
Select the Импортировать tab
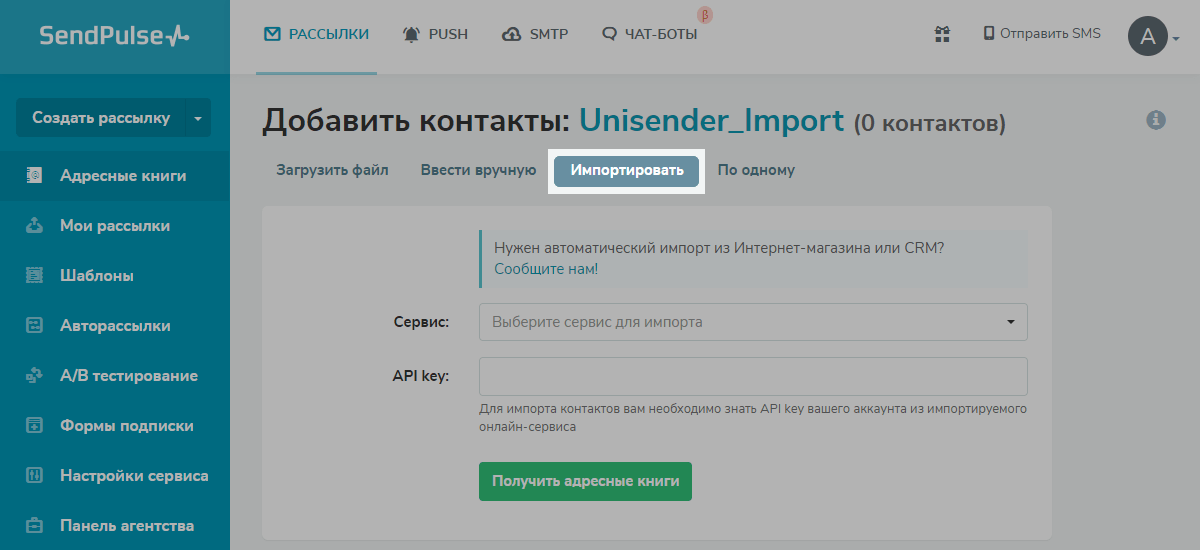[x=627, y=170]
